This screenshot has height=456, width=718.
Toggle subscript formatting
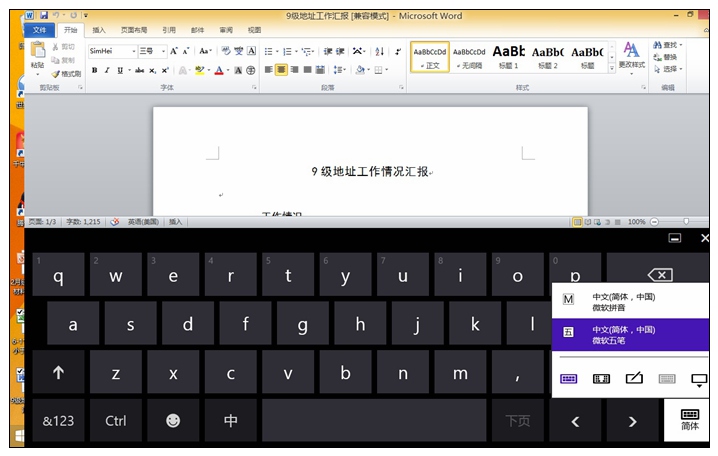[152, 70]
